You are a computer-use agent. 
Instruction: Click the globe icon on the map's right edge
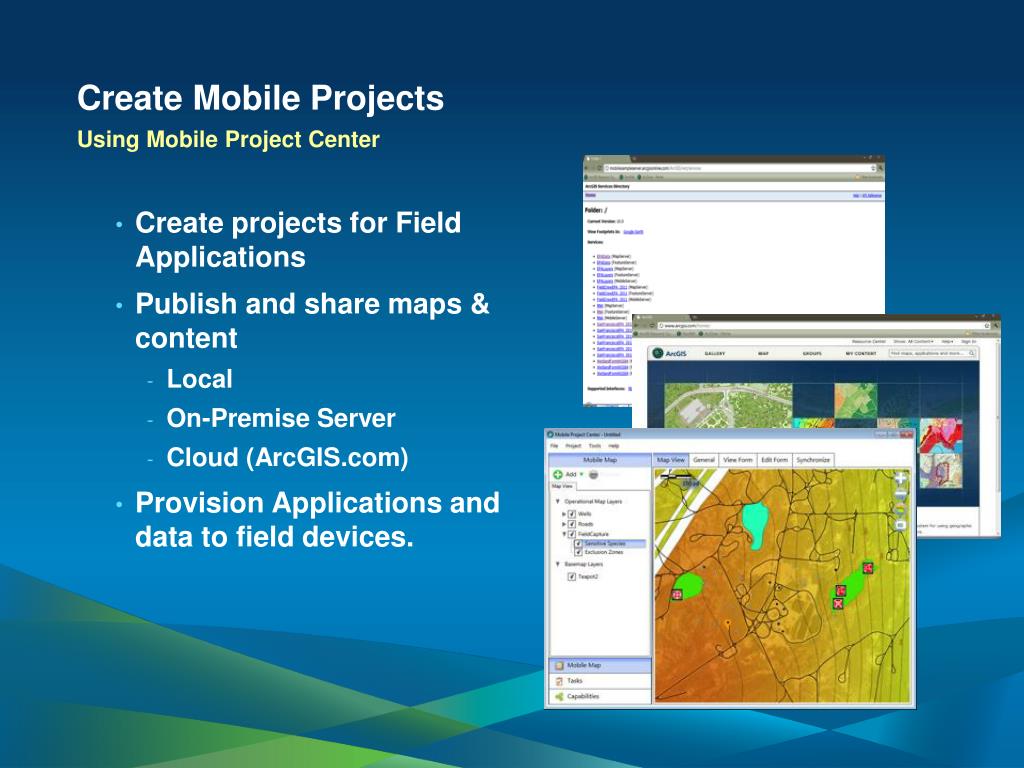(900, 511)
